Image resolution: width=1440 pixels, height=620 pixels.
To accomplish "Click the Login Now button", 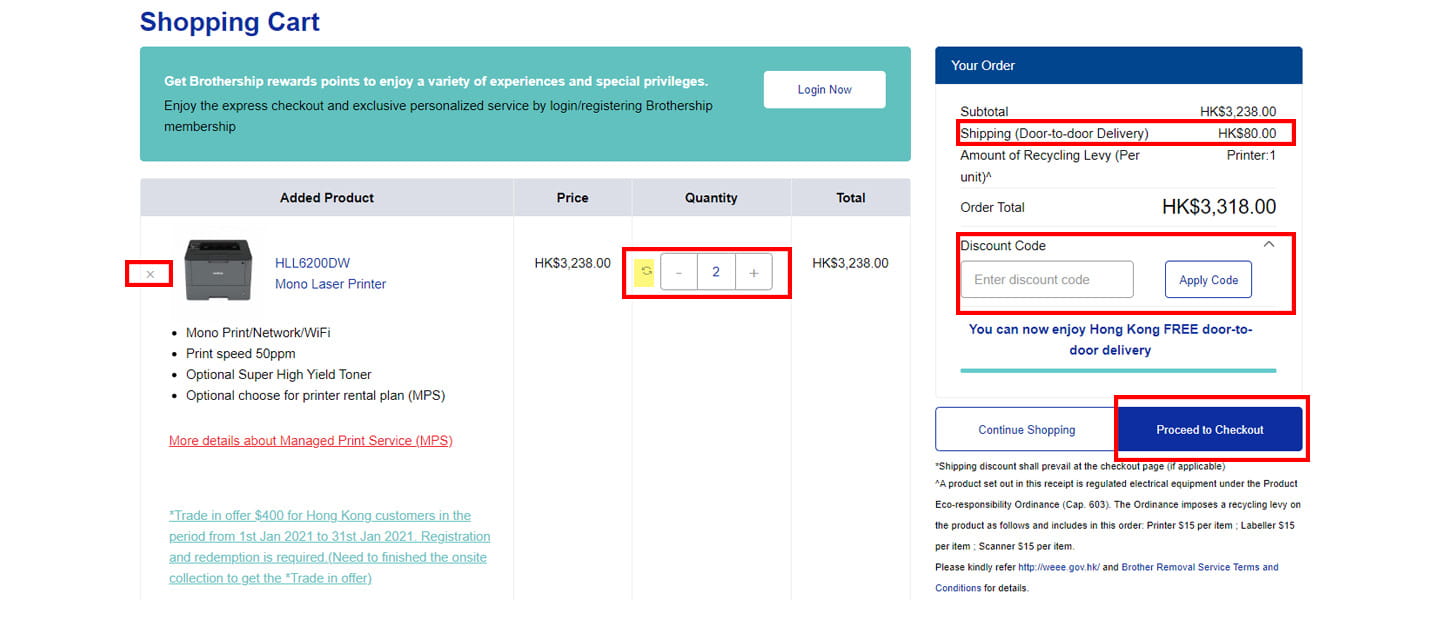I will (824, 89).
